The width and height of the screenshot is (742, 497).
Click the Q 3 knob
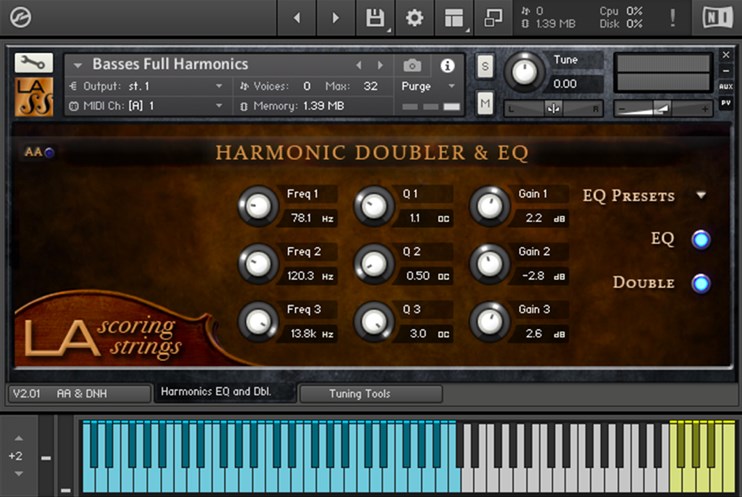(374, 322)
